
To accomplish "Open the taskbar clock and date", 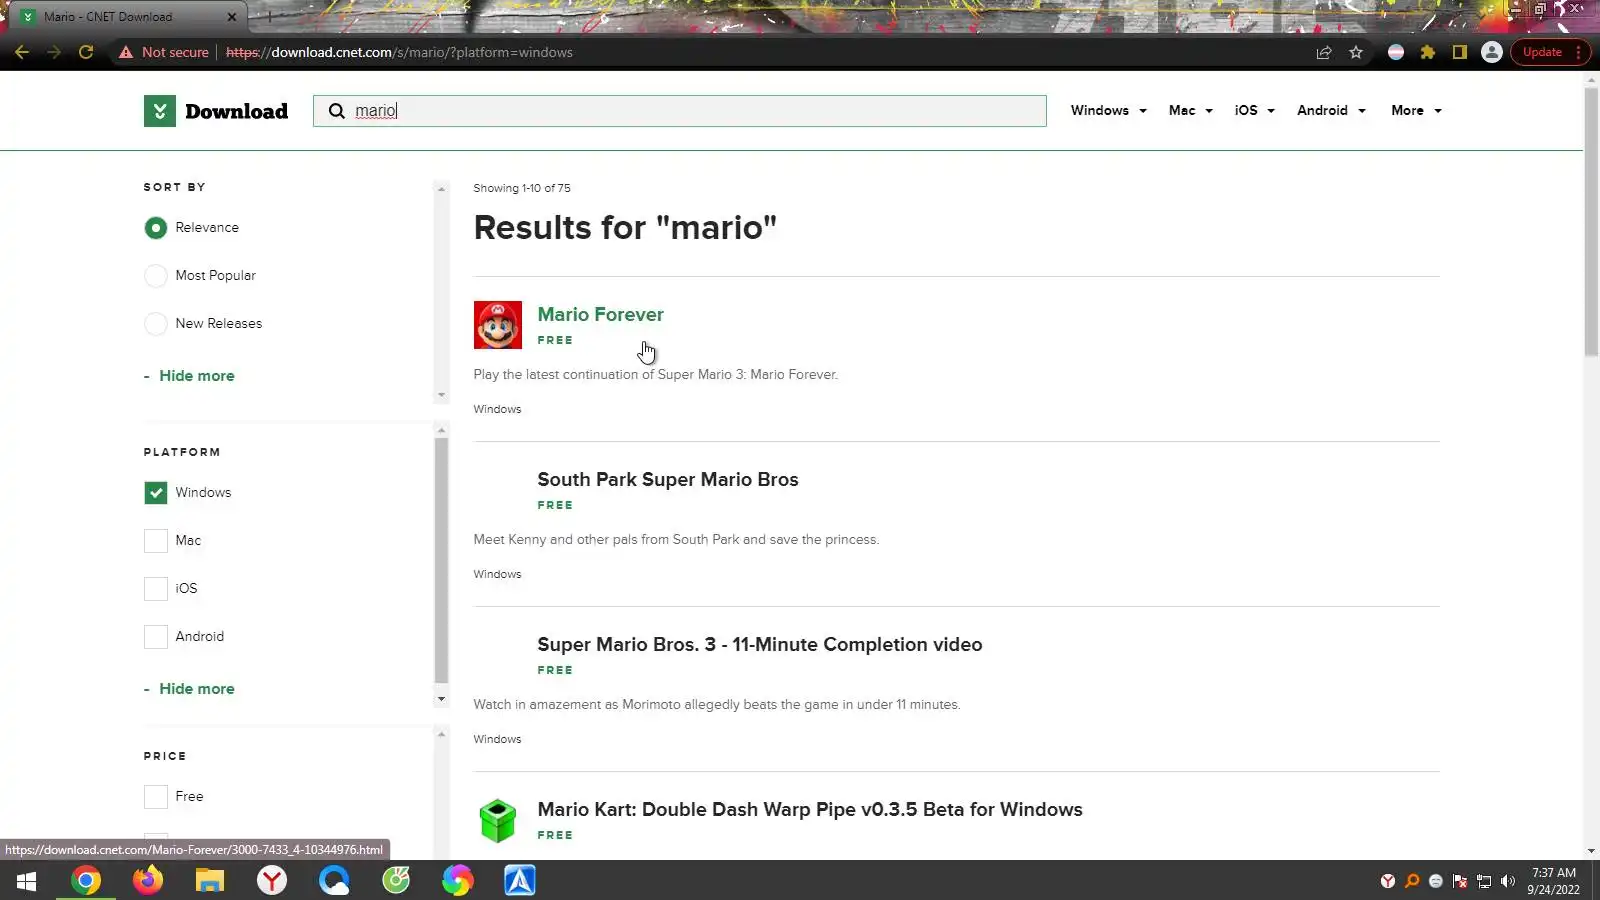I will point(1554,881).
